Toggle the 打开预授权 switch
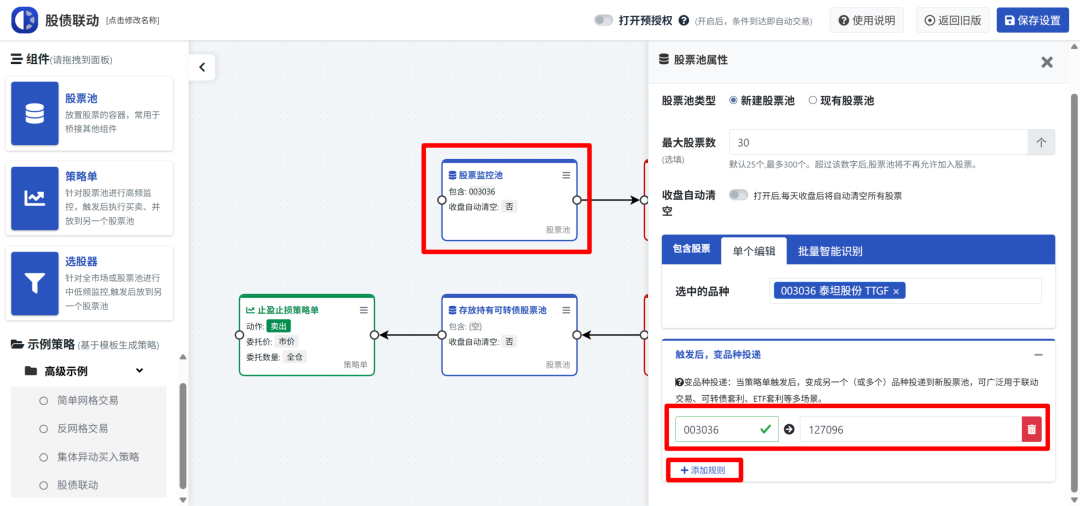1080x506 pixels. click(x=603, y=20)
